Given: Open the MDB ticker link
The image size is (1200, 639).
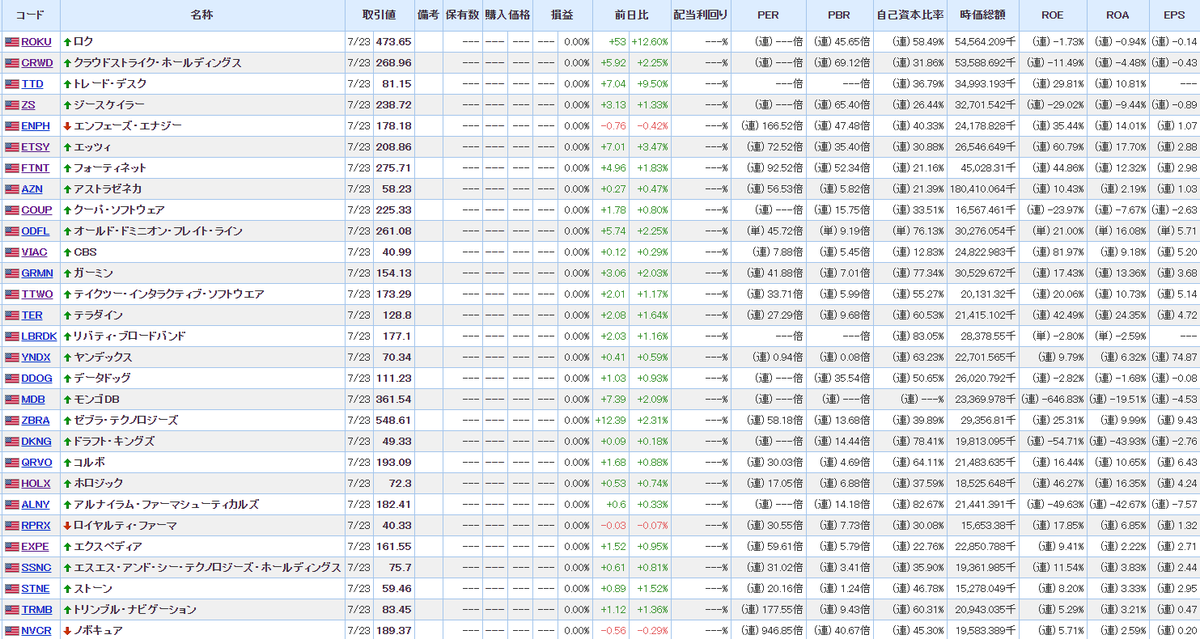Looking at the screenshot, I should (x=32, y=399).
